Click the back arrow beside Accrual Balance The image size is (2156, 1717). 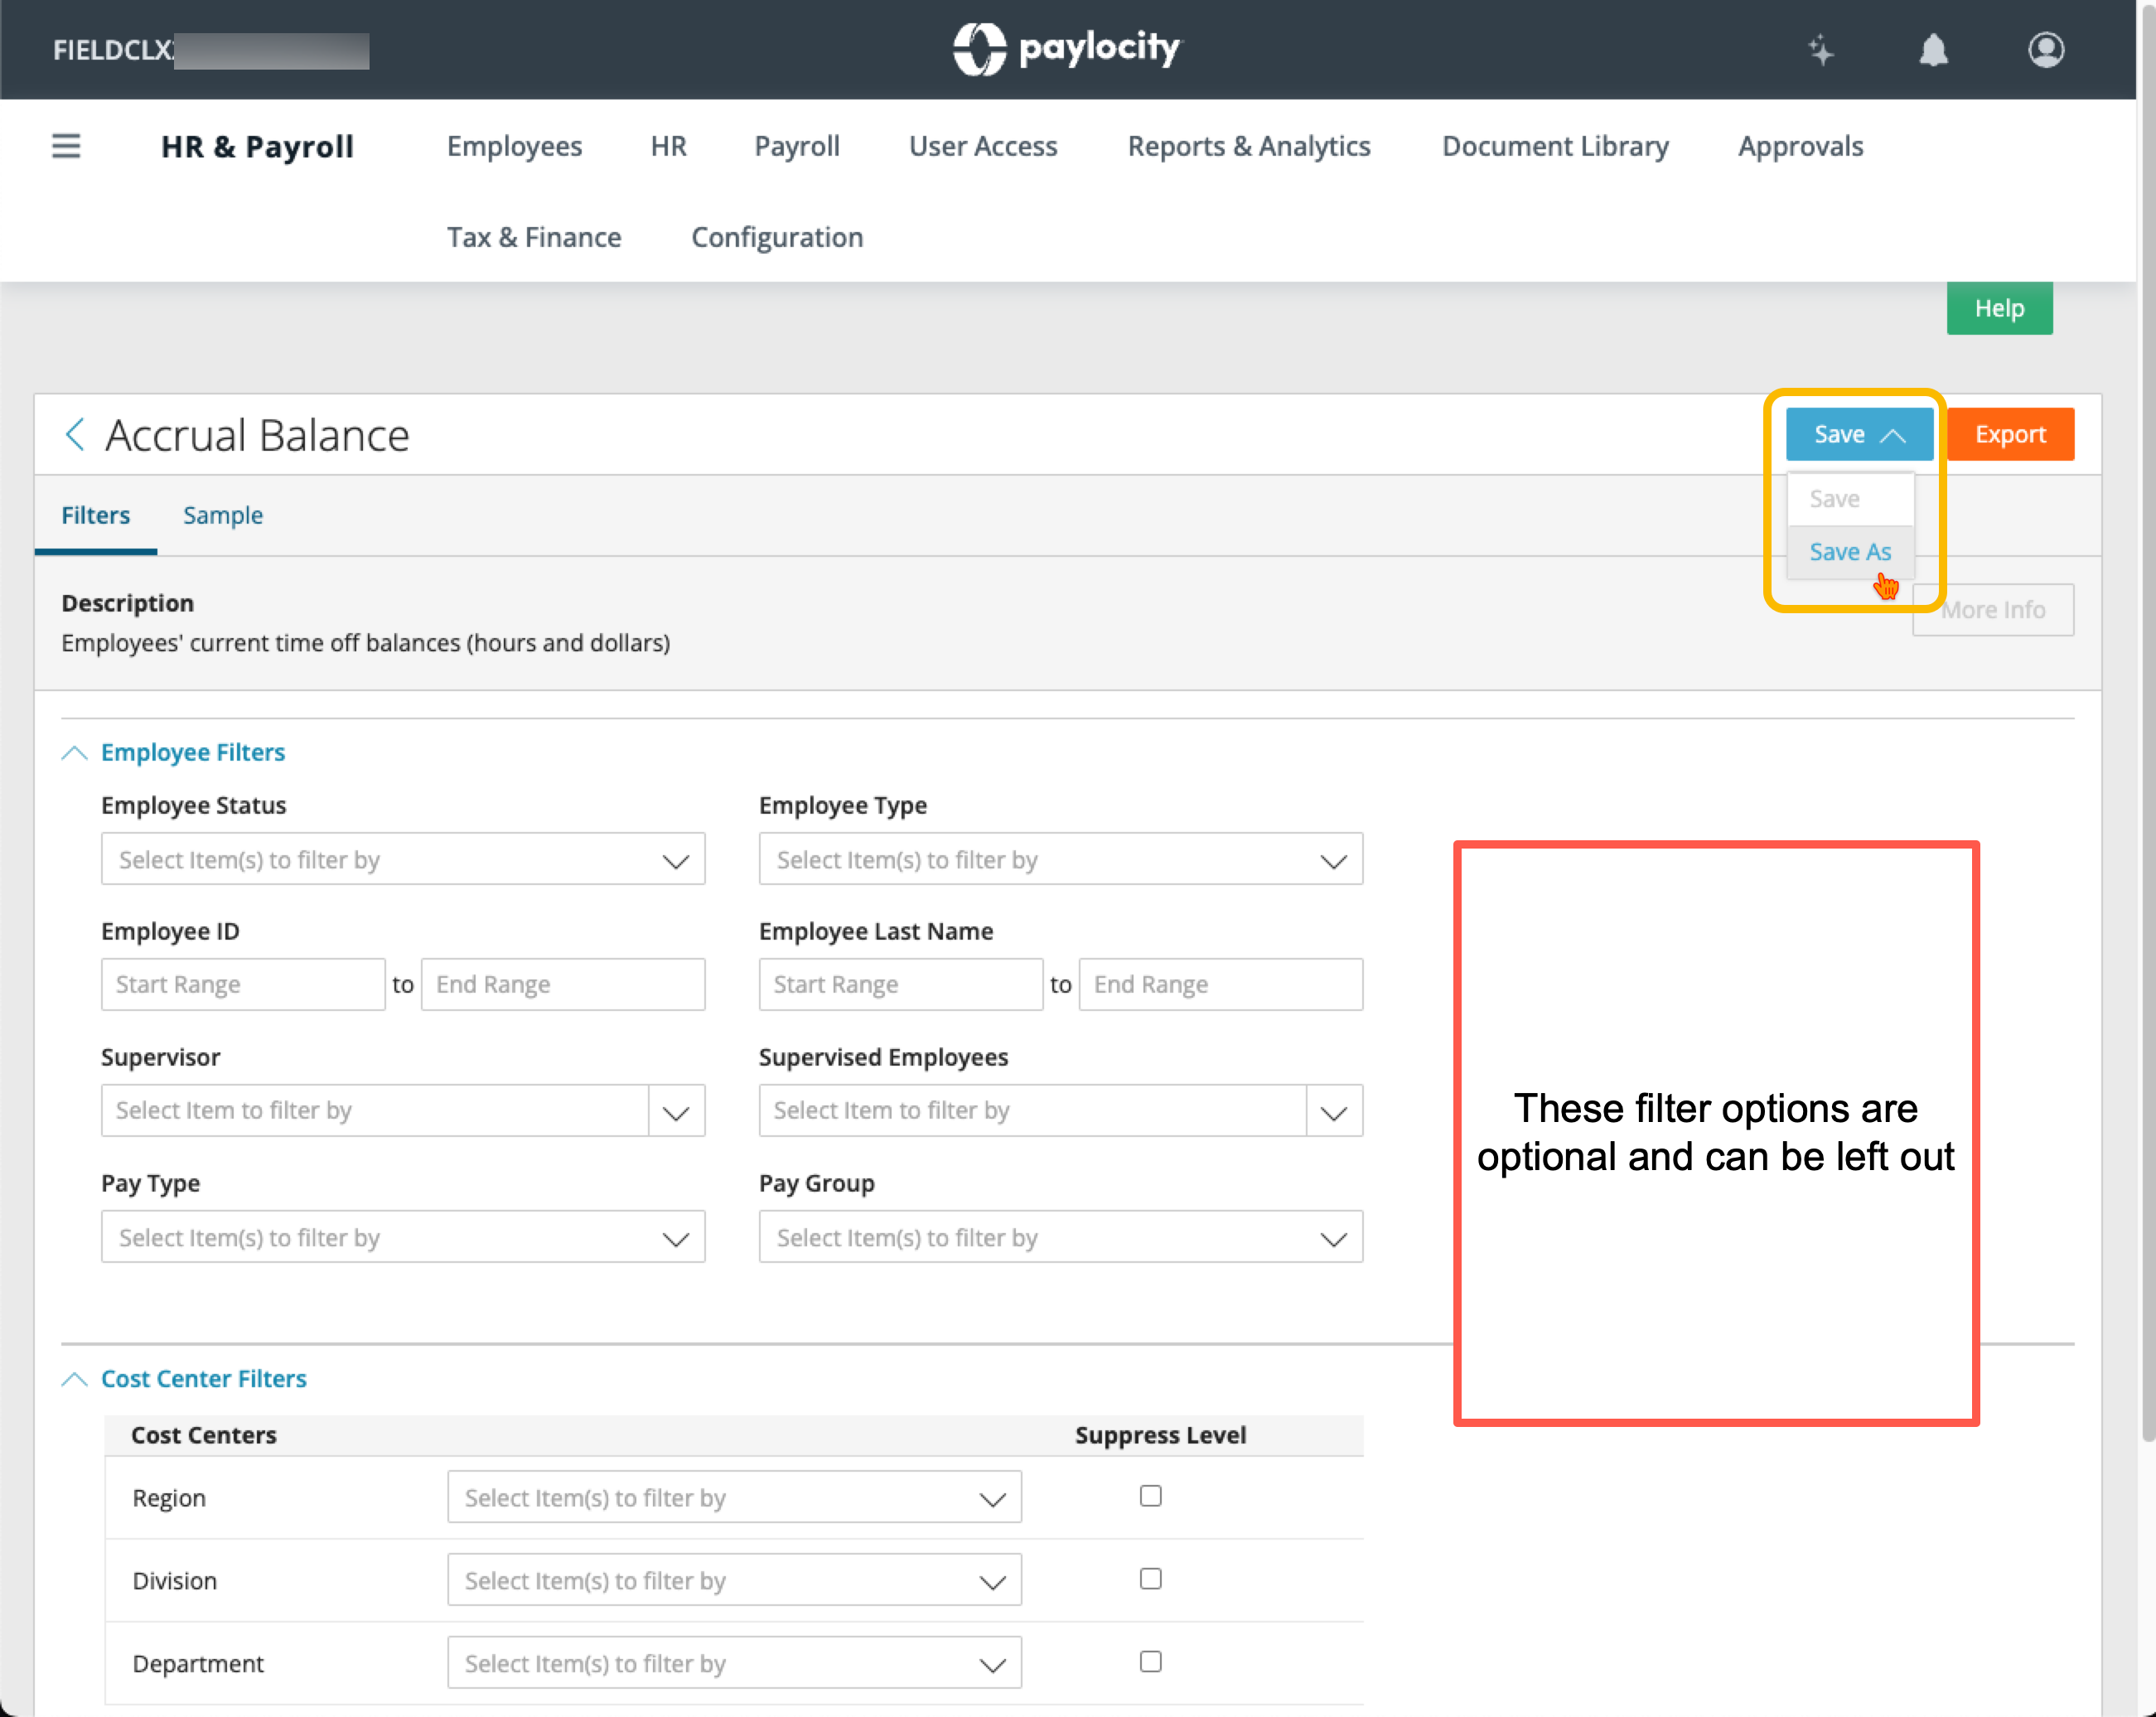[75, 435]
